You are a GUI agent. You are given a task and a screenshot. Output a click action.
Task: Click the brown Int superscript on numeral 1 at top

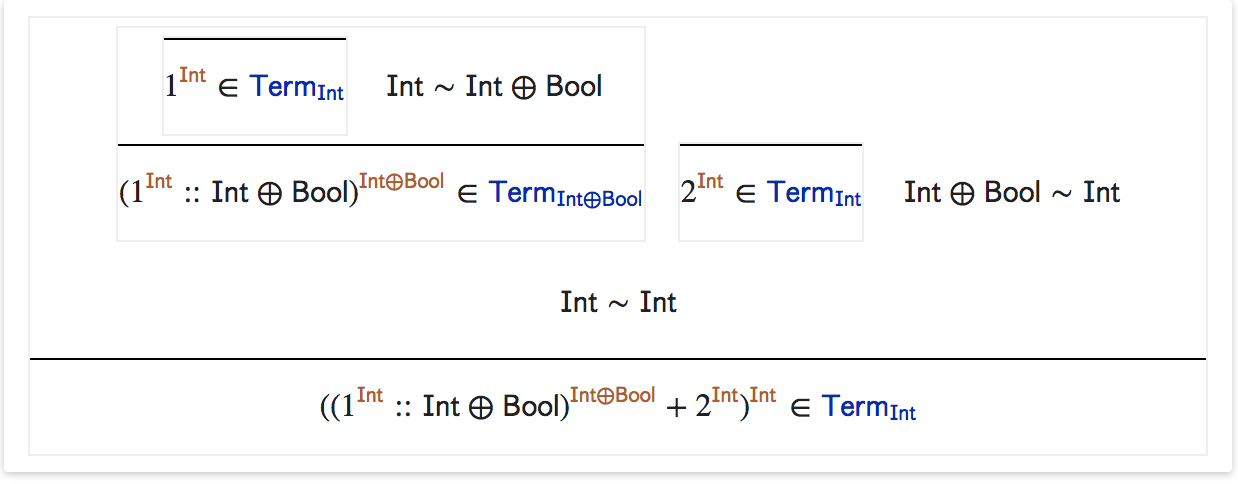(193, 75)
